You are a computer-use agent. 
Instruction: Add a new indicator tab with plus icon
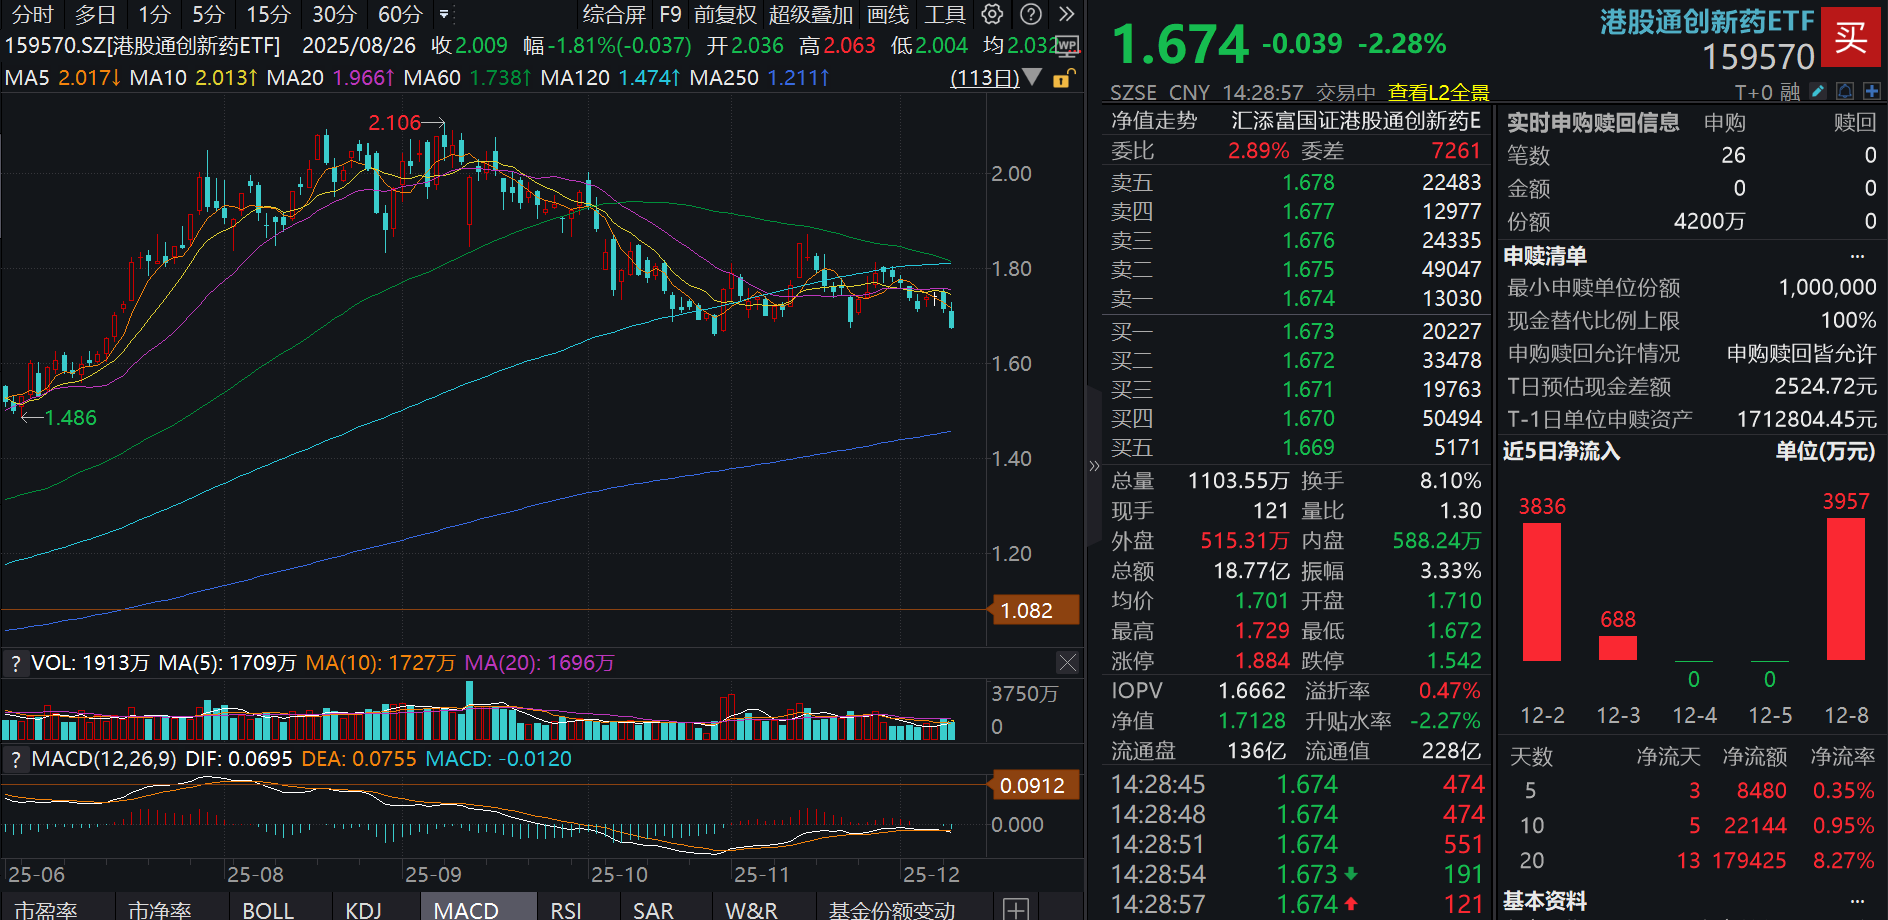click(1015, 909)
